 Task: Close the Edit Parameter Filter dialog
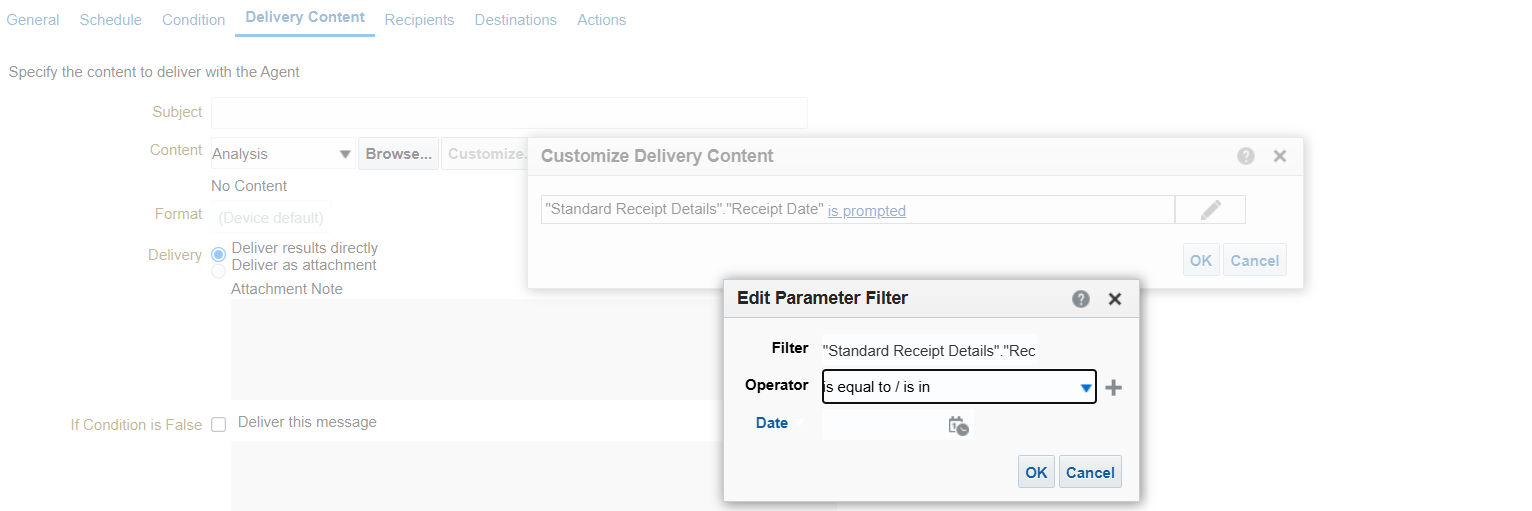coord(1115,299)
